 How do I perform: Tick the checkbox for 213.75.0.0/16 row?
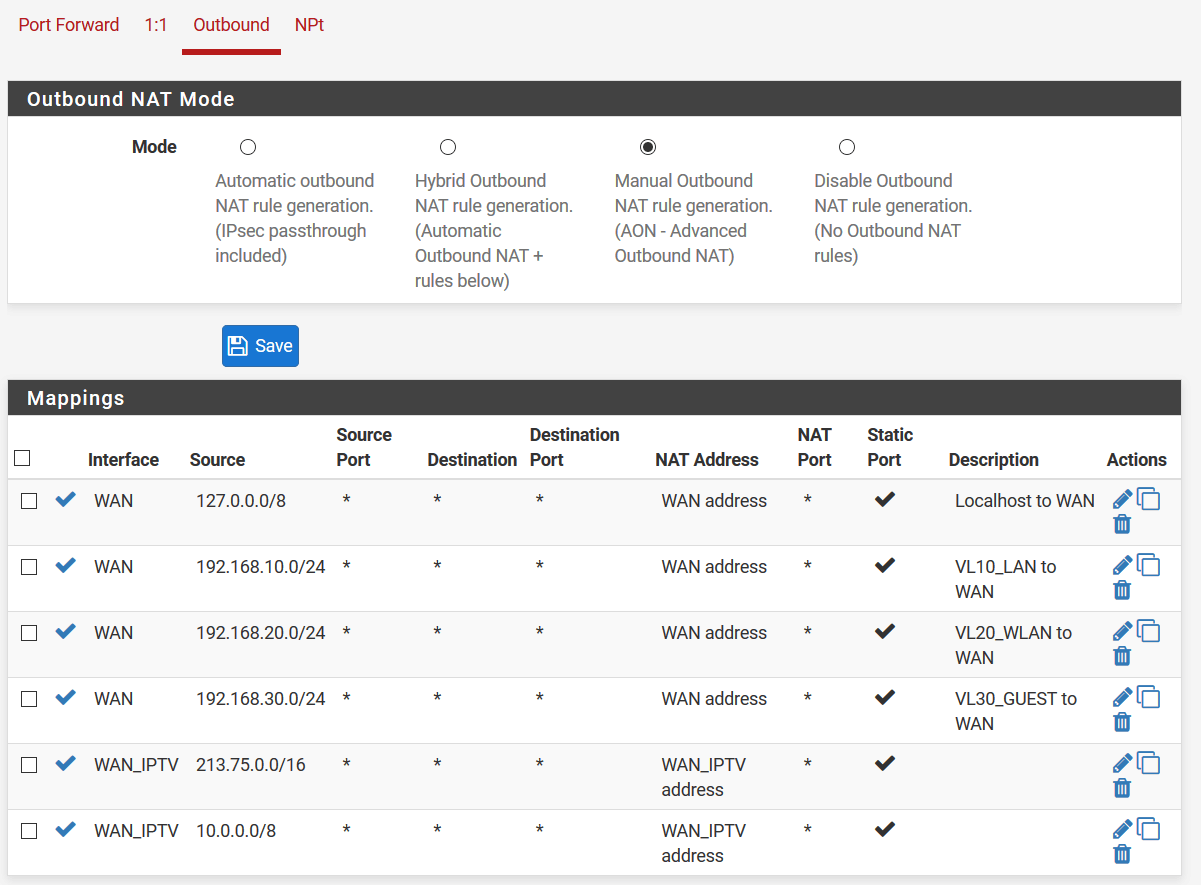click(29, 765)
